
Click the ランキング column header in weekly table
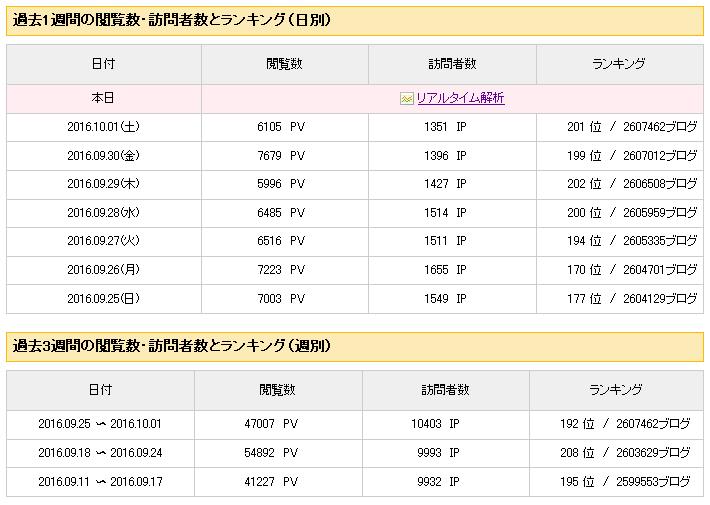click(x=616, y=390)
